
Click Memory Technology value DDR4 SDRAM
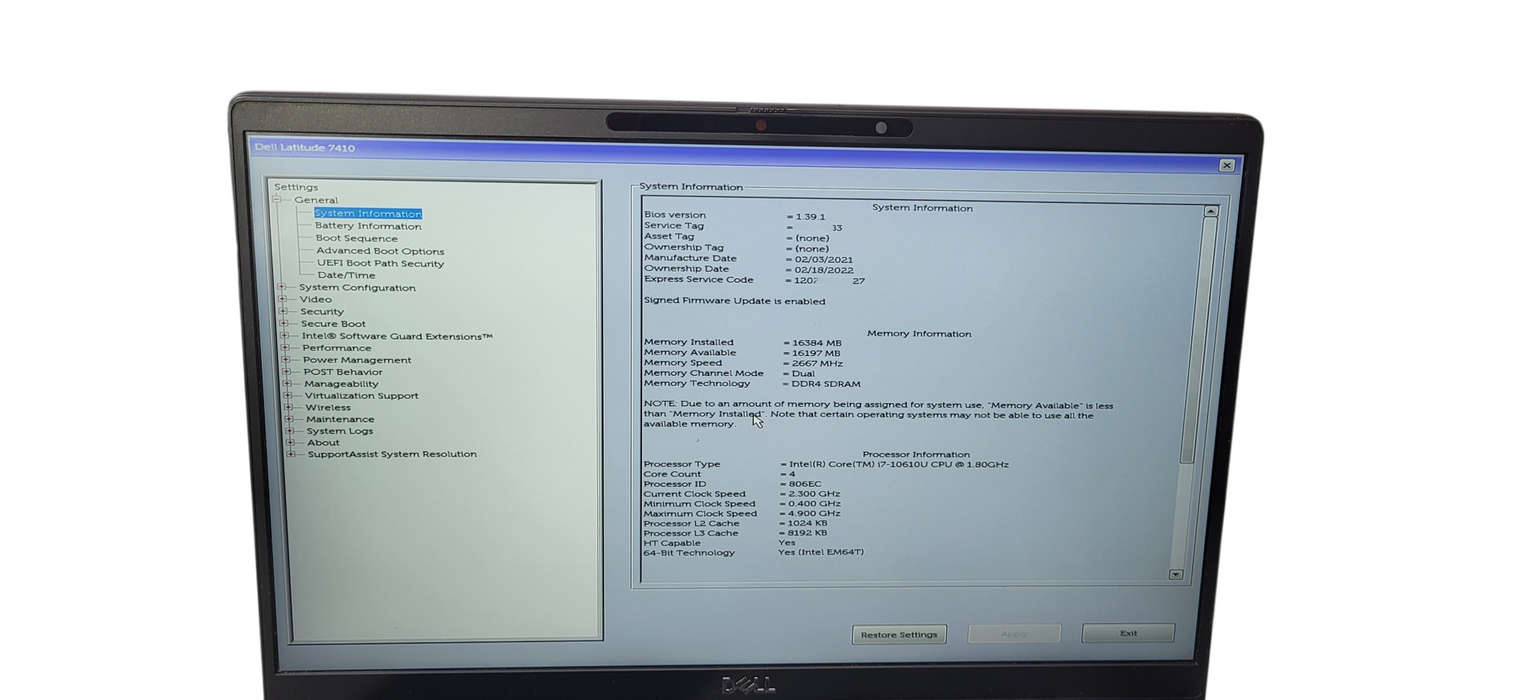tap(825, 384)
